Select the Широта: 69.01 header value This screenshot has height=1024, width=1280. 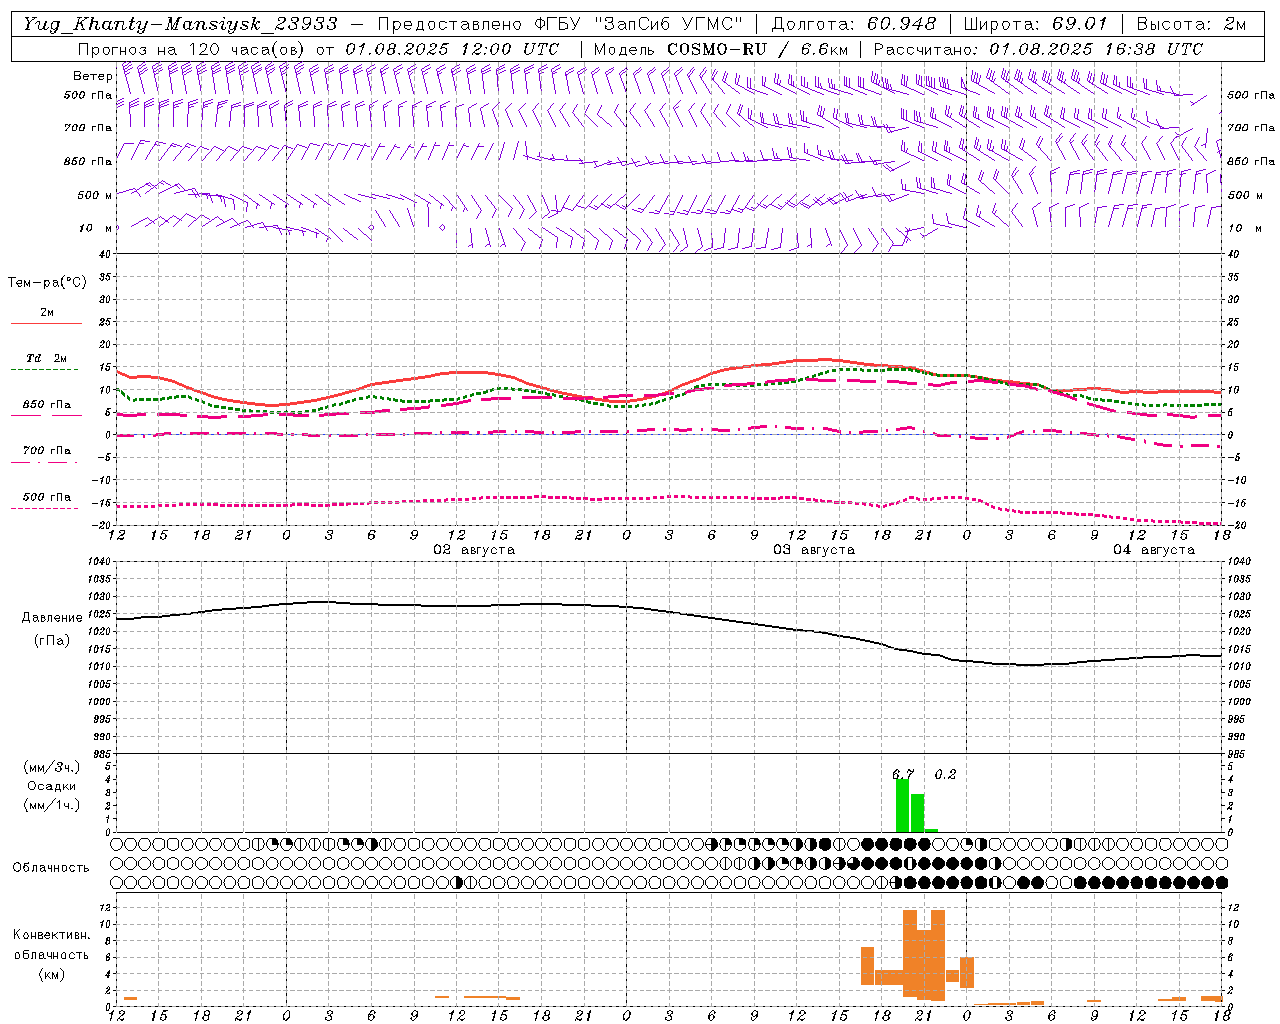(1036, 24)
